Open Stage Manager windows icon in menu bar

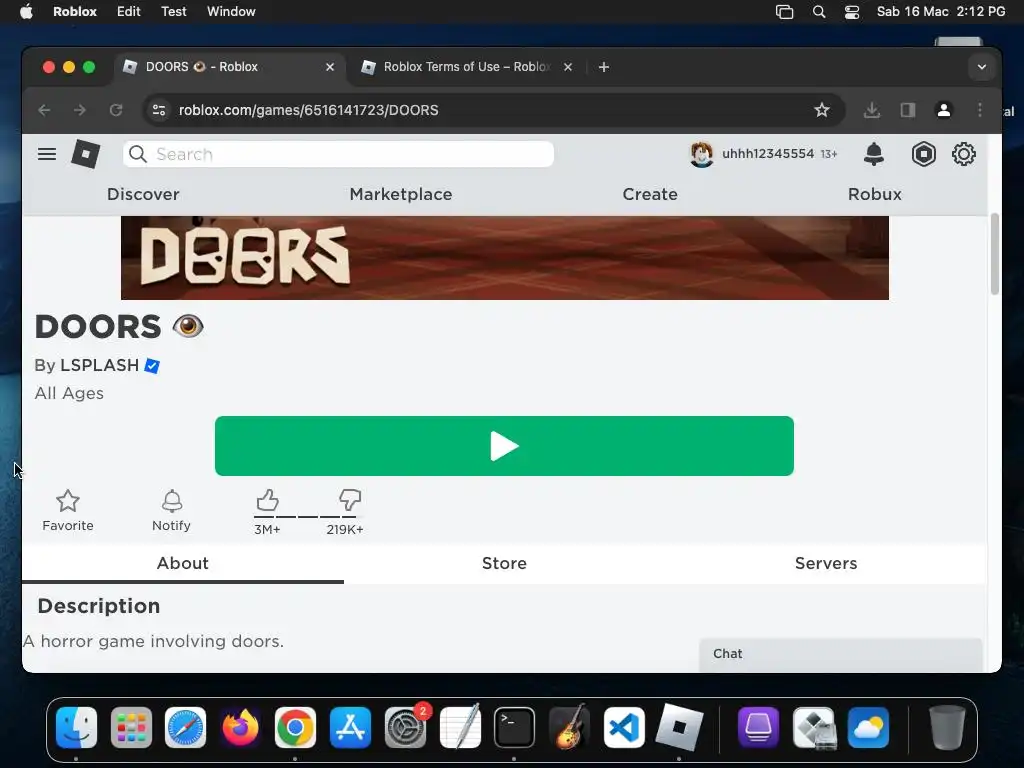784,12
